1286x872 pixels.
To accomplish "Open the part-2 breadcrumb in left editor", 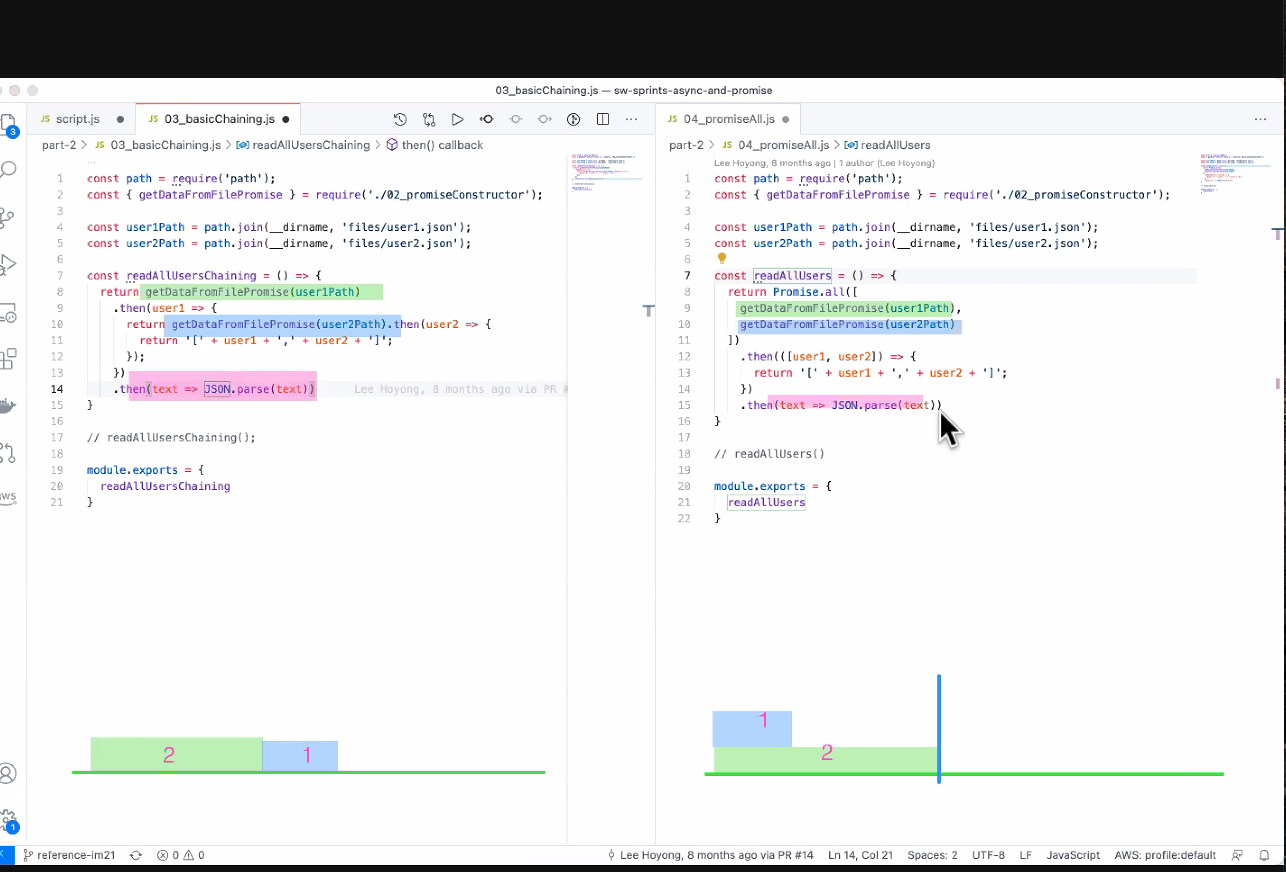I will pos(59,145).
